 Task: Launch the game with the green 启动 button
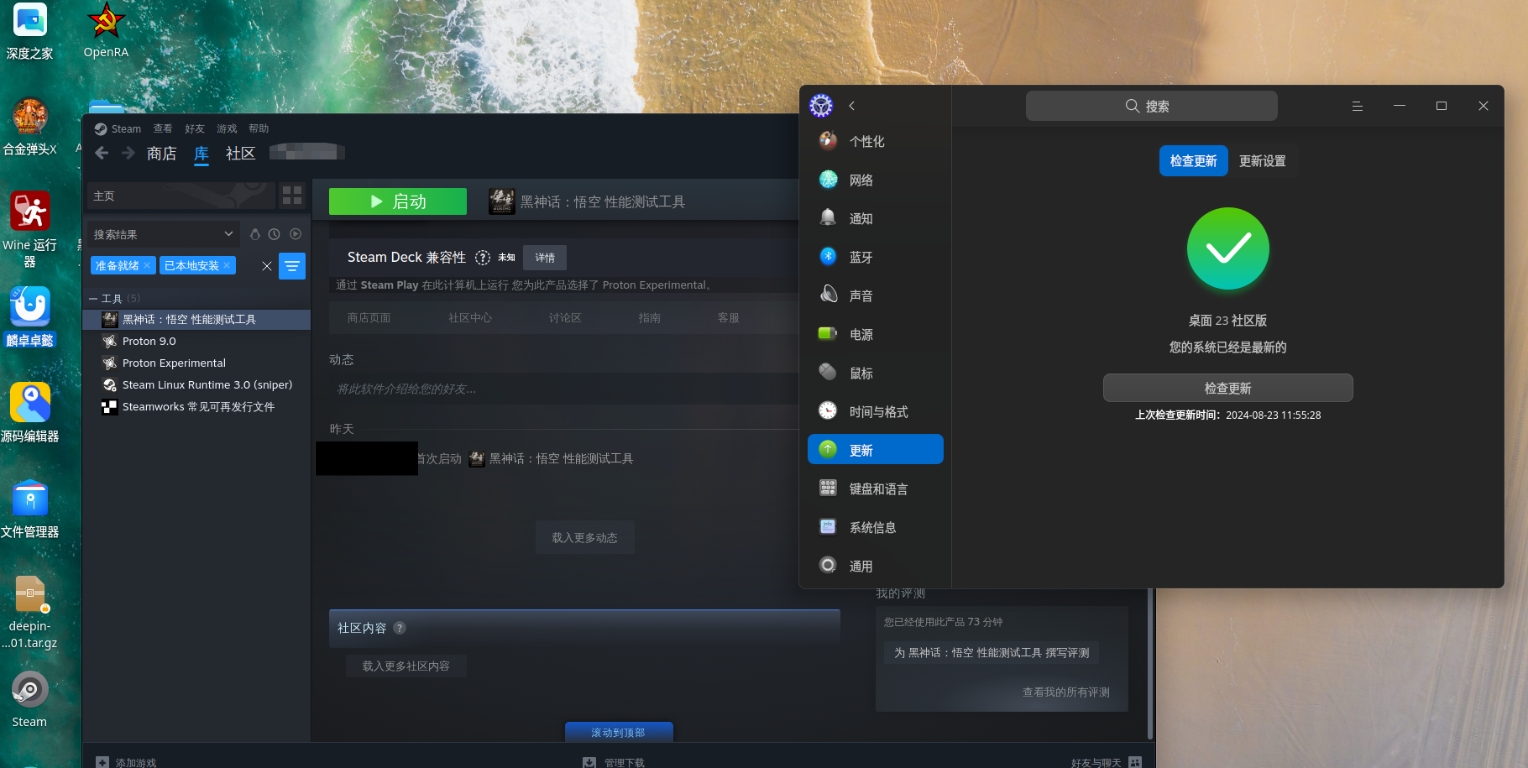[398, 201]
